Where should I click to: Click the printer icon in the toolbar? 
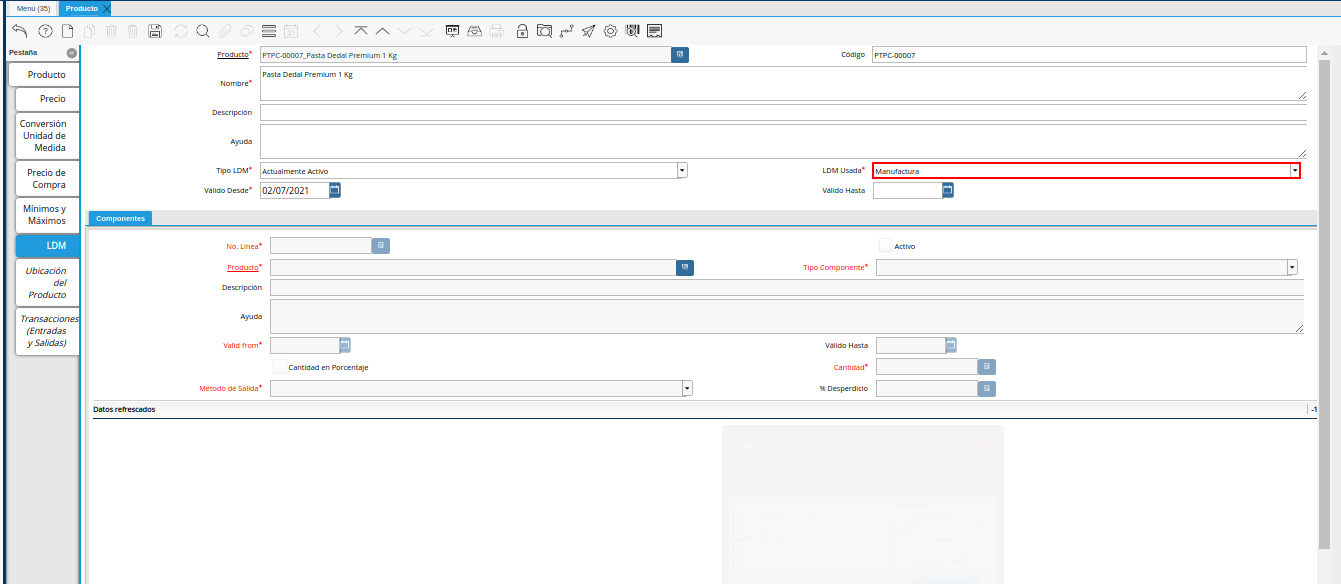pyautogui.click(x=497, y=31)
